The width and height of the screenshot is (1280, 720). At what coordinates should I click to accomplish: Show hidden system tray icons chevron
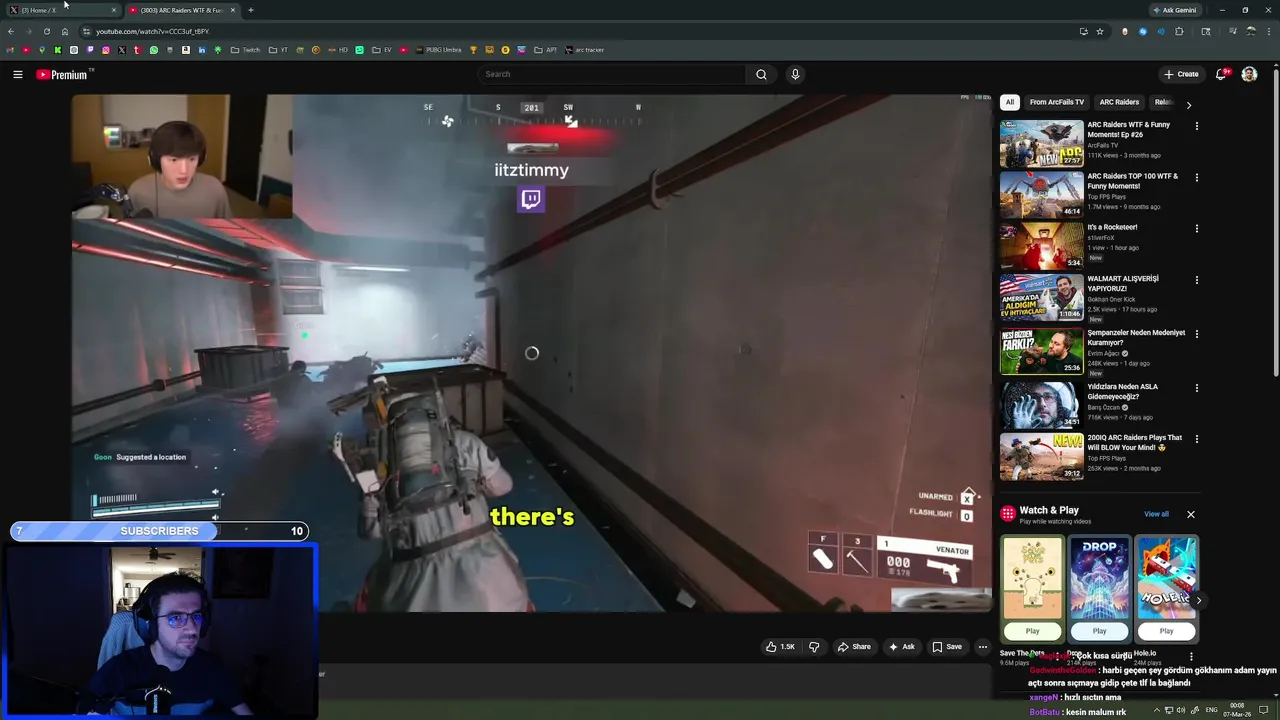[x=1157, y=710]
